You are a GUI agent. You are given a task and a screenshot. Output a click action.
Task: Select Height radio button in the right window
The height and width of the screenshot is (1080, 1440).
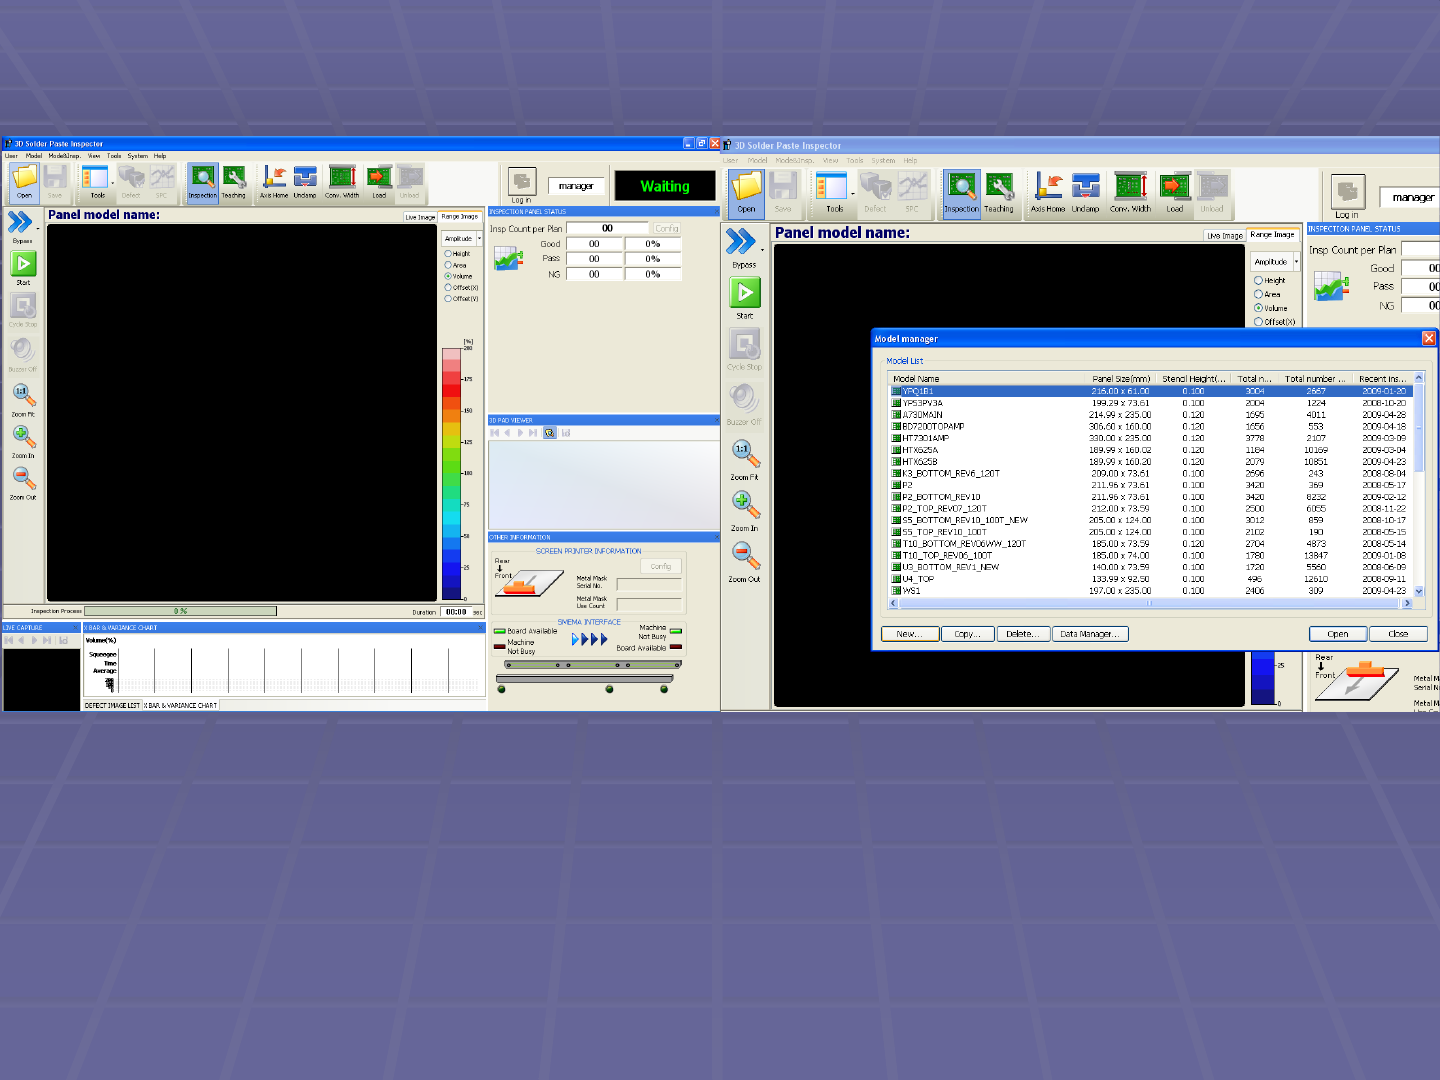click(1259, 281)
